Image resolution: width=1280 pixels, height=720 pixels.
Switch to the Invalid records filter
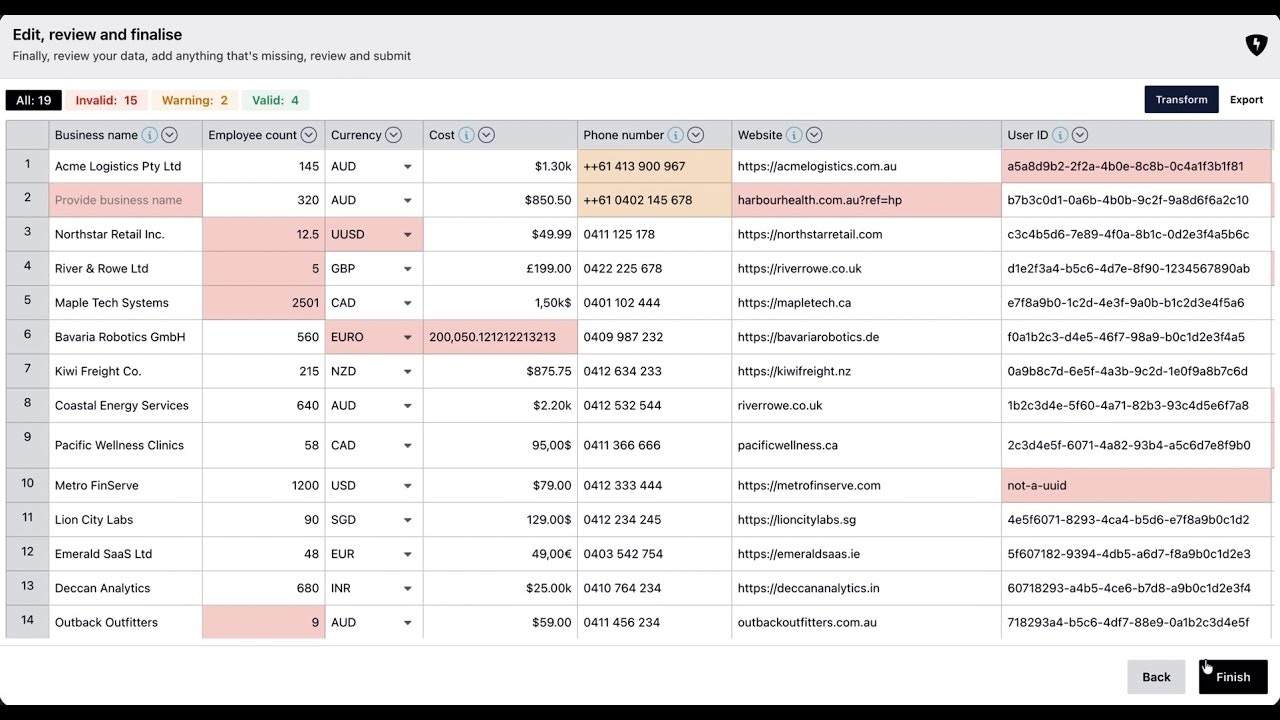coord(105,100)
